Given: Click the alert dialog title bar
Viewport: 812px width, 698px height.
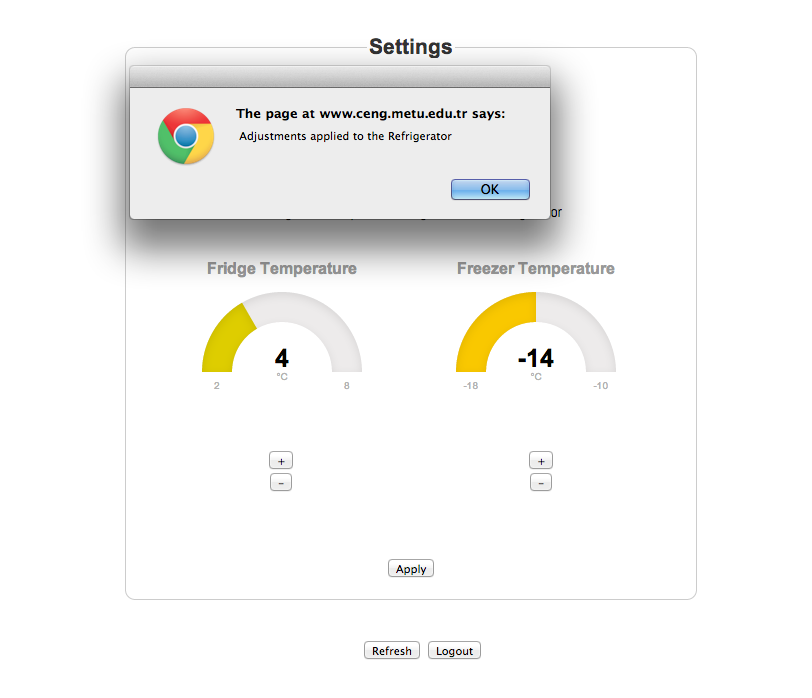Looking at the screenshot, I should click(x=340, y=77).
